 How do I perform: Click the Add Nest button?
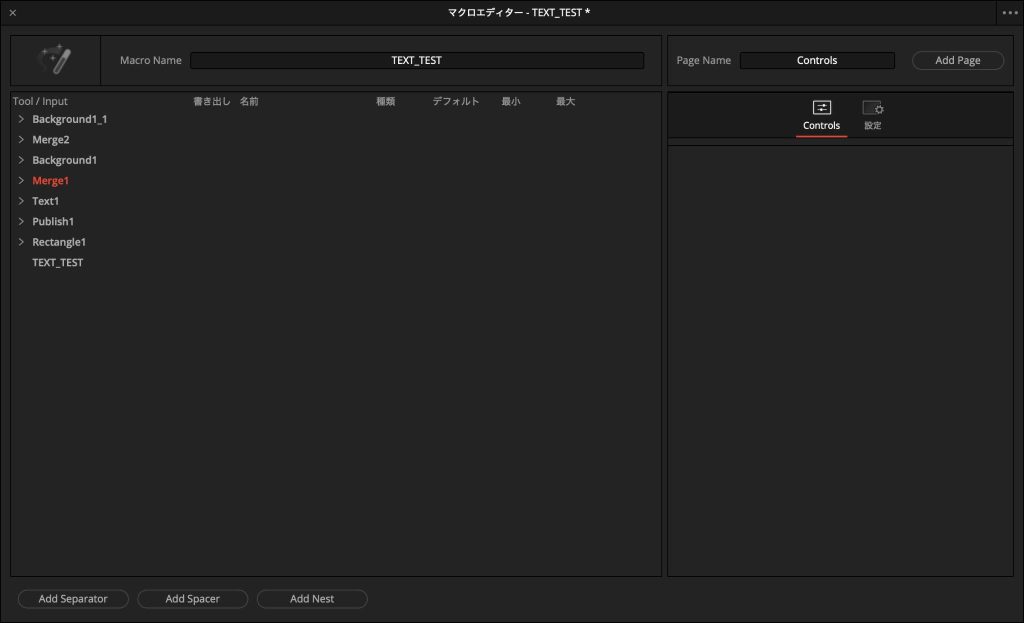coord(312,599)
